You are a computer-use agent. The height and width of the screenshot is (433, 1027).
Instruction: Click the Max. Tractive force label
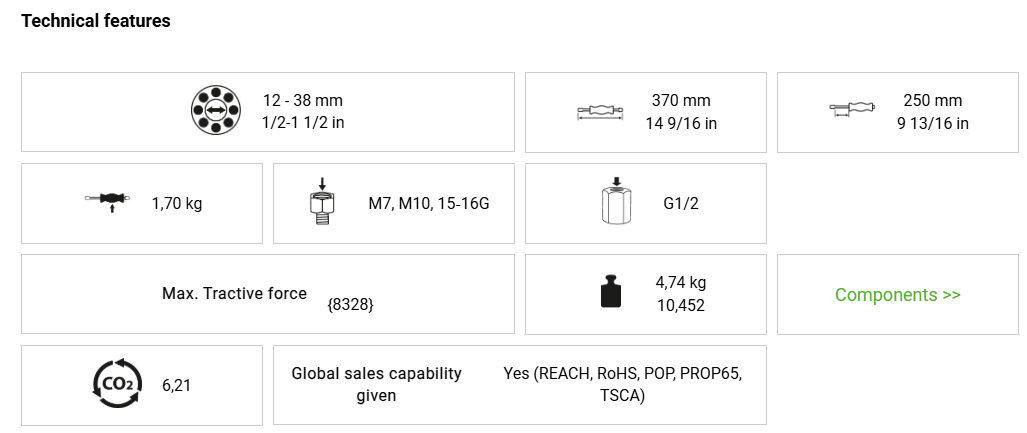click(234, 294)
